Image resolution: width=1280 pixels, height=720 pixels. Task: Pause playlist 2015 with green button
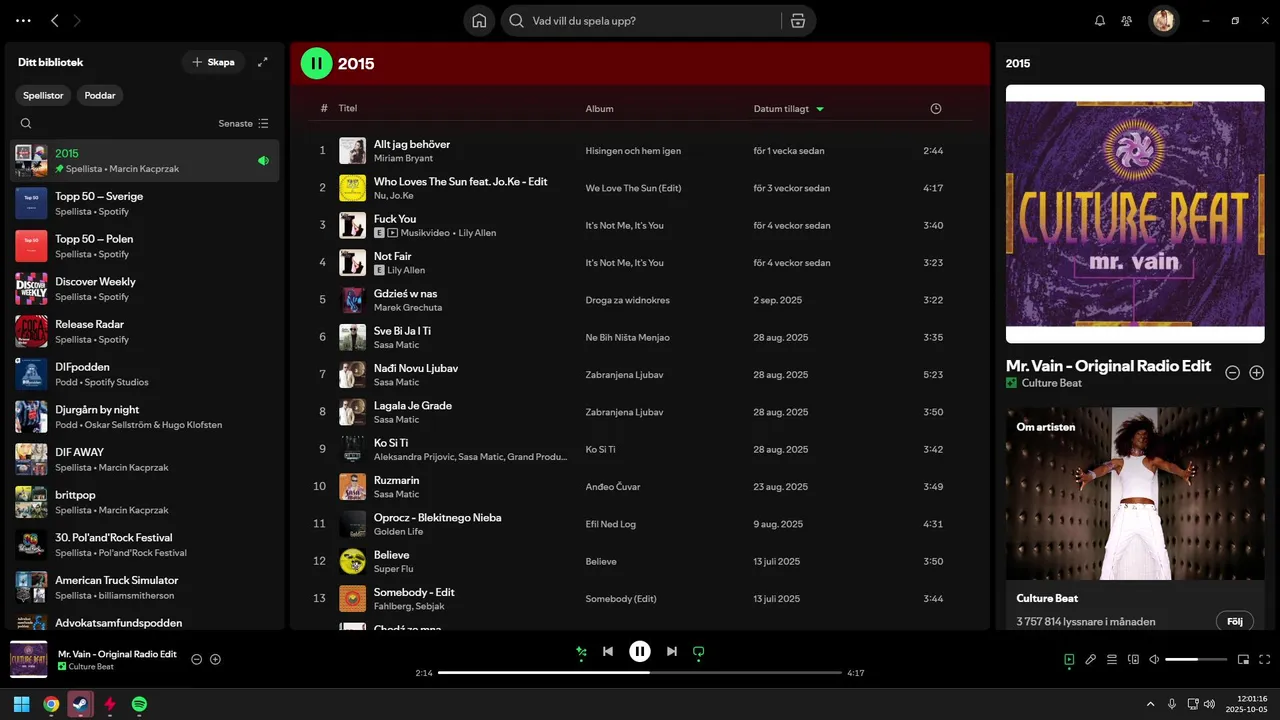click(316, 63)
